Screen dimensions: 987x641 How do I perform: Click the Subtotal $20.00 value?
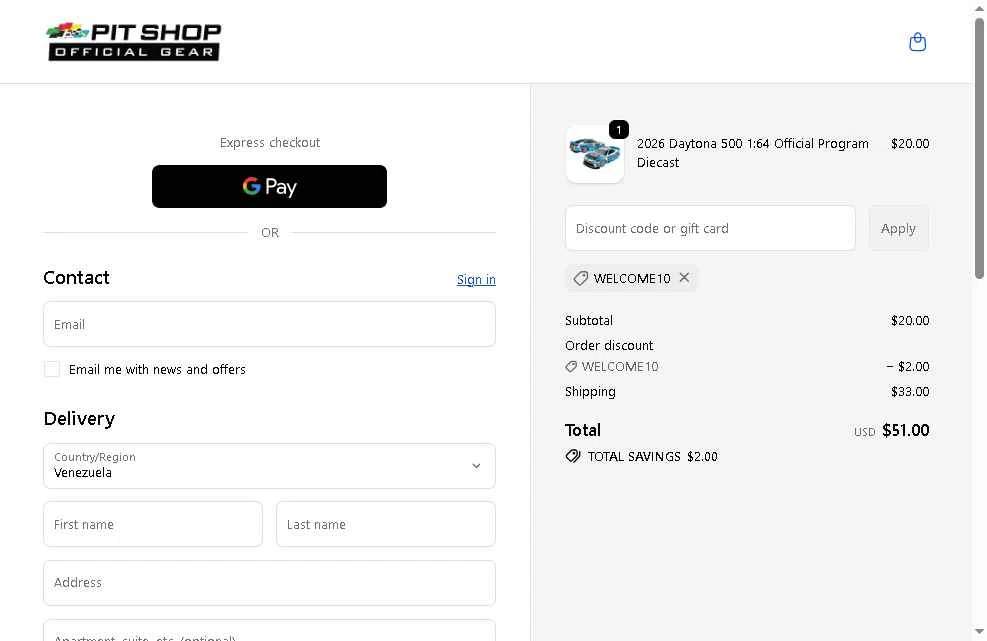(x=910, y=320)
